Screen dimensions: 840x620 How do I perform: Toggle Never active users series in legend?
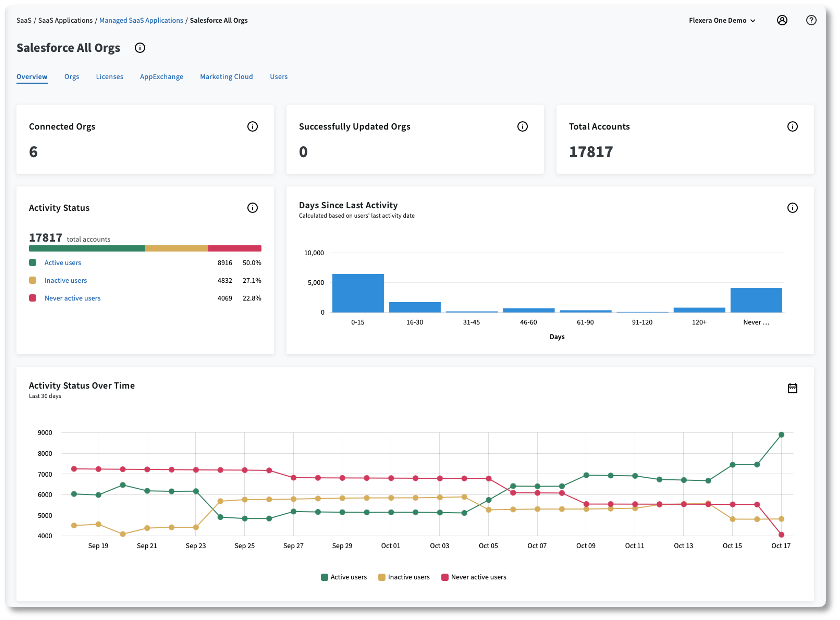point(472,577)
